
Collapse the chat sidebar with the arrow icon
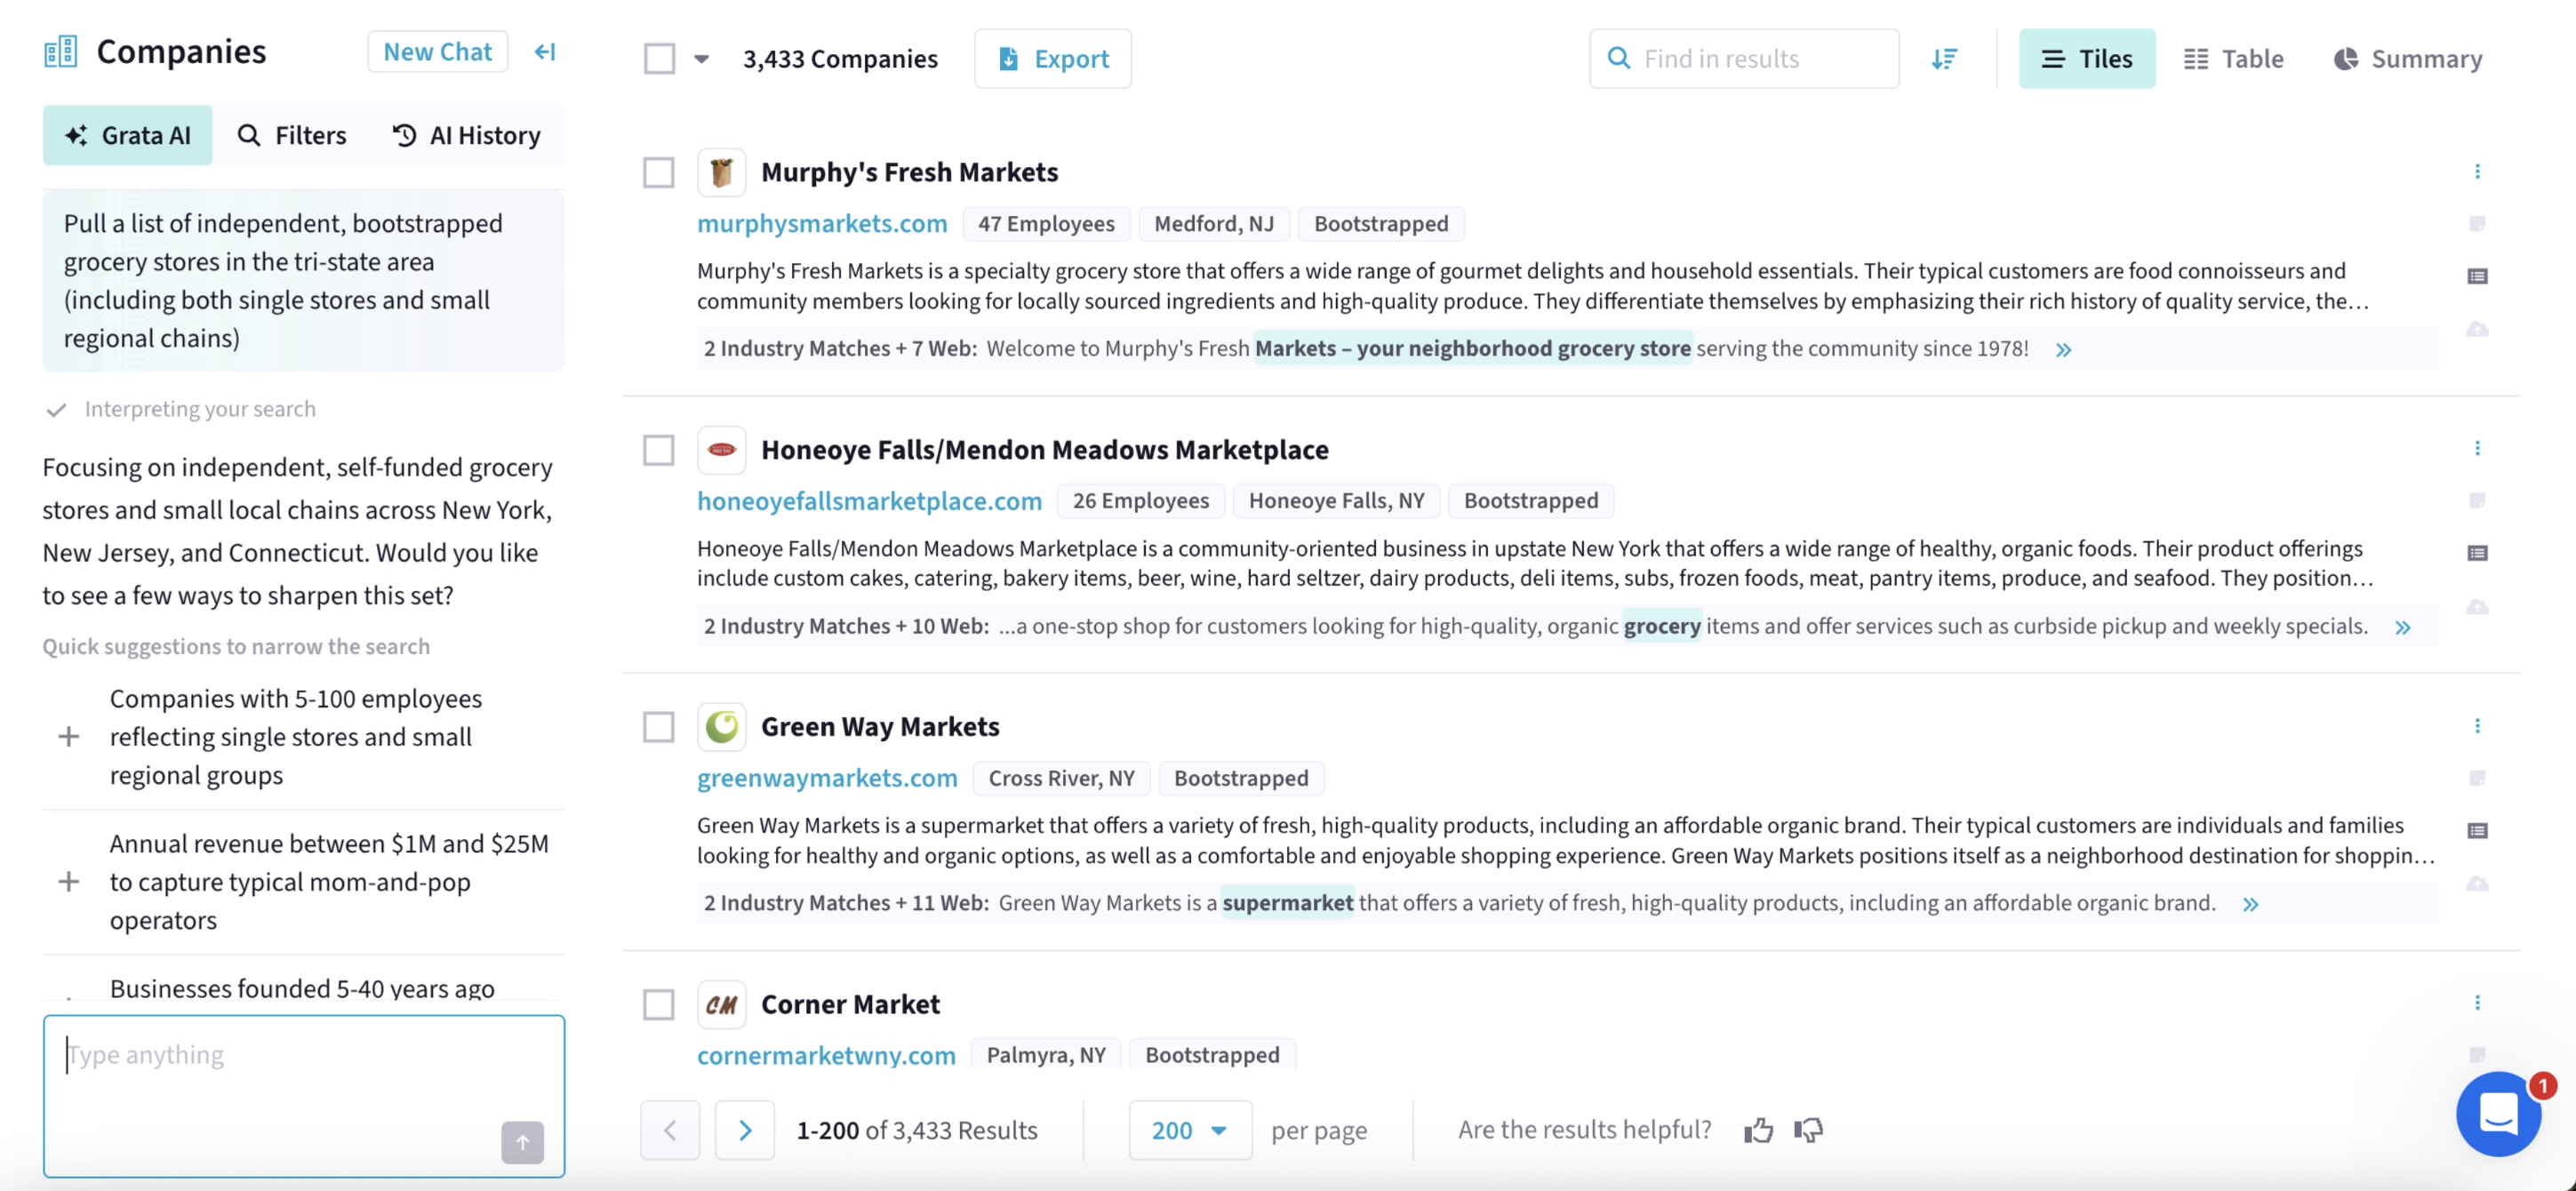[543, 52]
